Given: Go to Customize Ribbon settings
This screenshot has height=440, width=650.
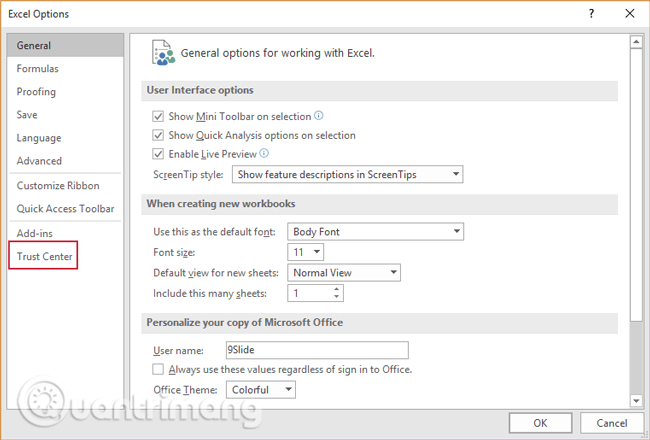Looking at the screenshot, I should [x=65, y=185].
